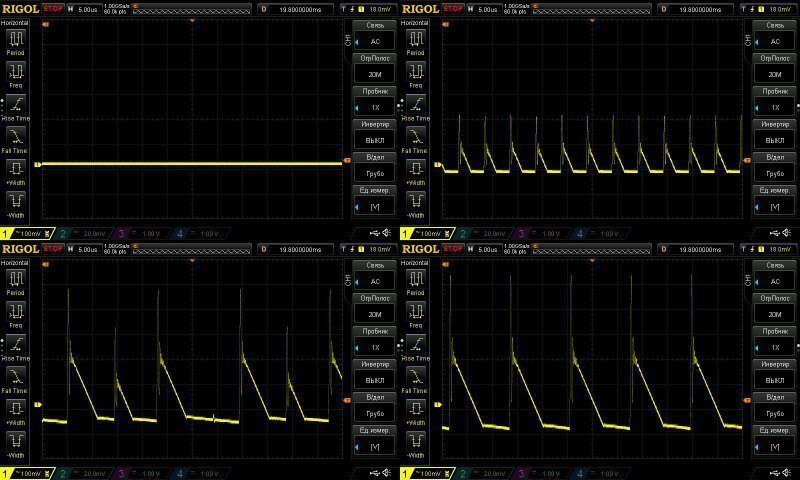800x480 pixels.
Task: Select channel 2 tab 20.0mV in top-left capture
Action: click(x=84, y=234)
